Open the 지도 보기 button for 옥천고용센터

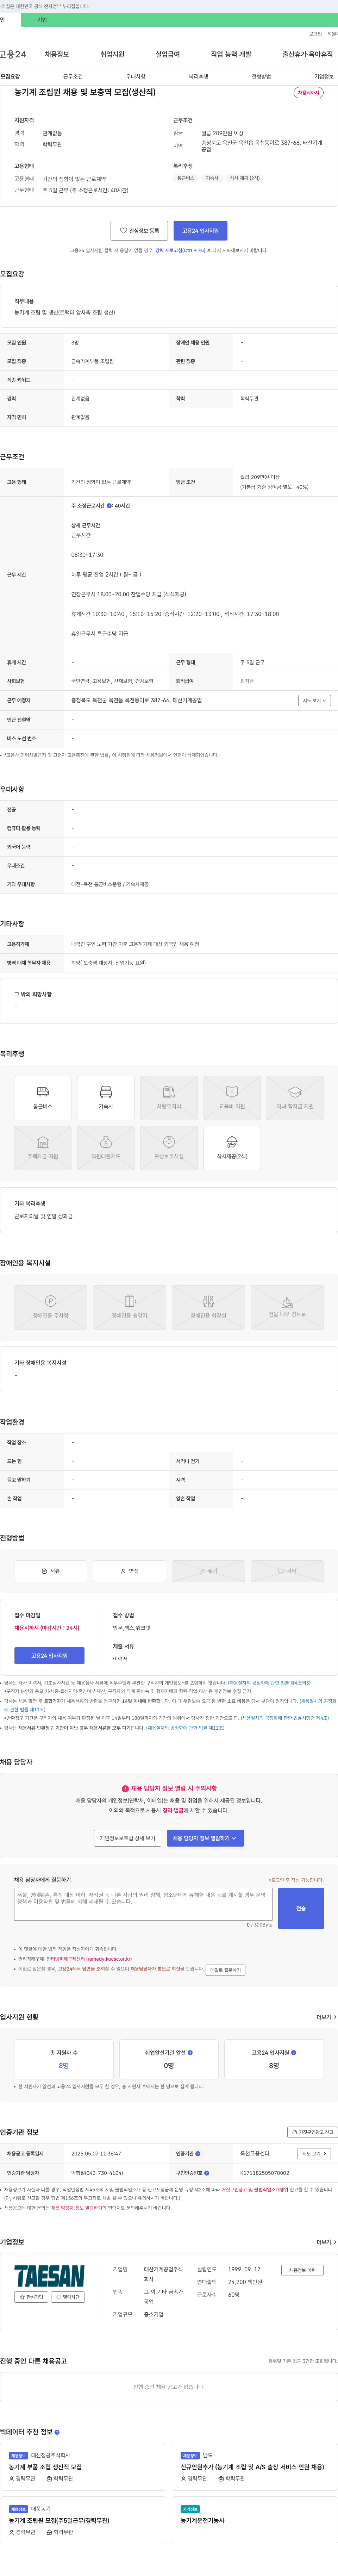pyautogui.click(x=314, y=2154)
